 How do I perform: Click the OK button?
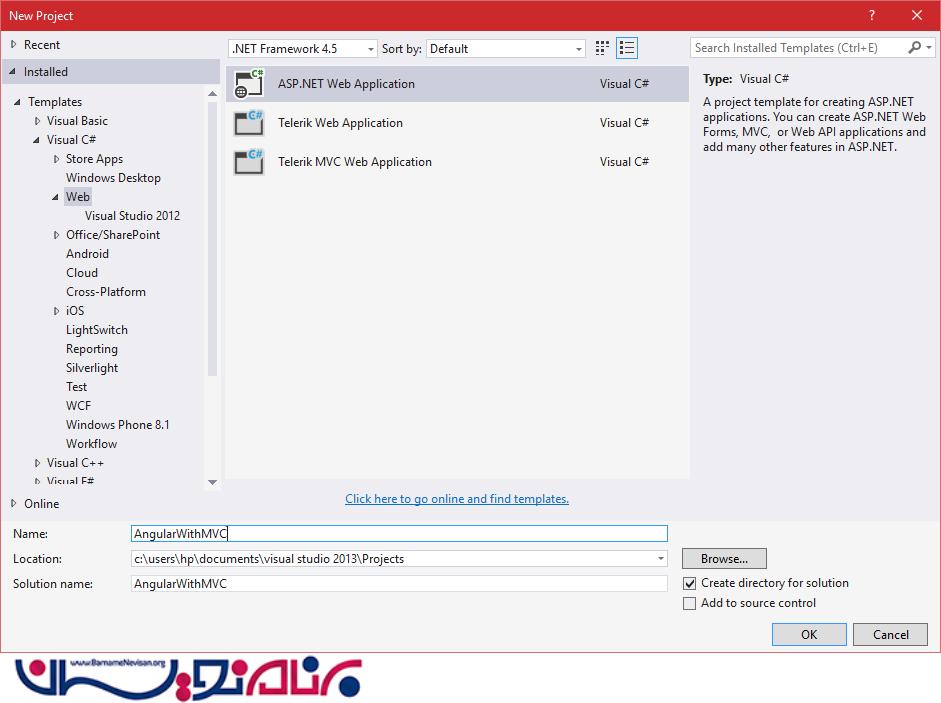tap(809, 634)
